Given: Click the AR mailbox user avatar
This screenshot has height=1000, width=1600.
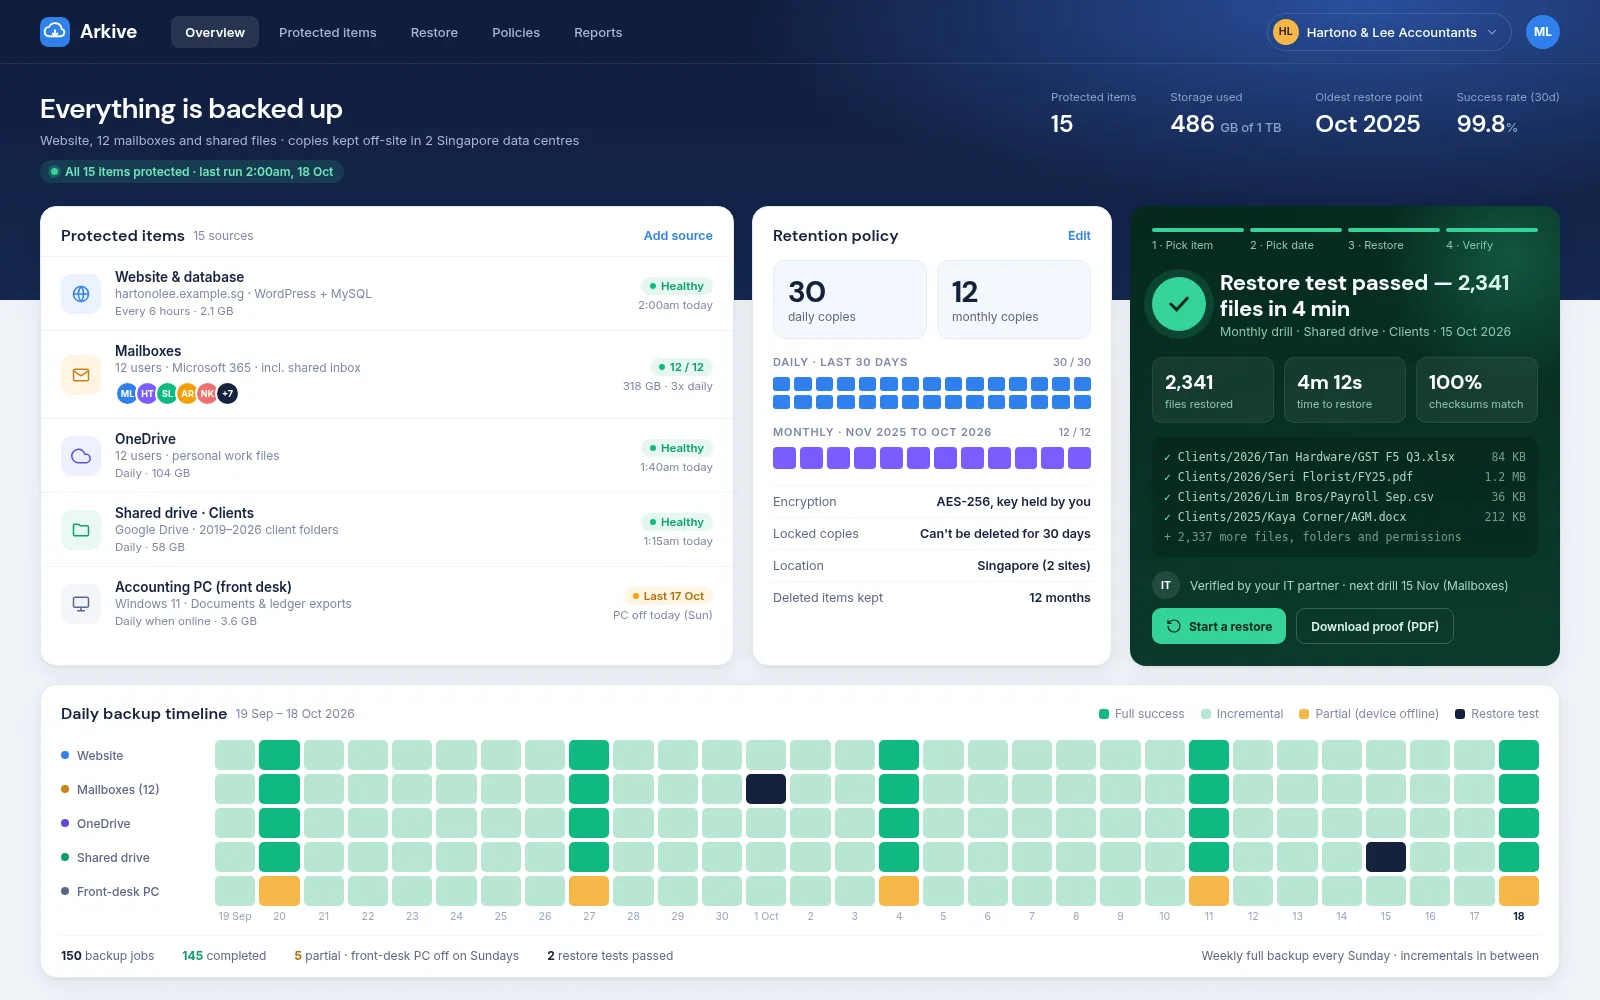Looking at the screenshot, I should tap(188, 394).
